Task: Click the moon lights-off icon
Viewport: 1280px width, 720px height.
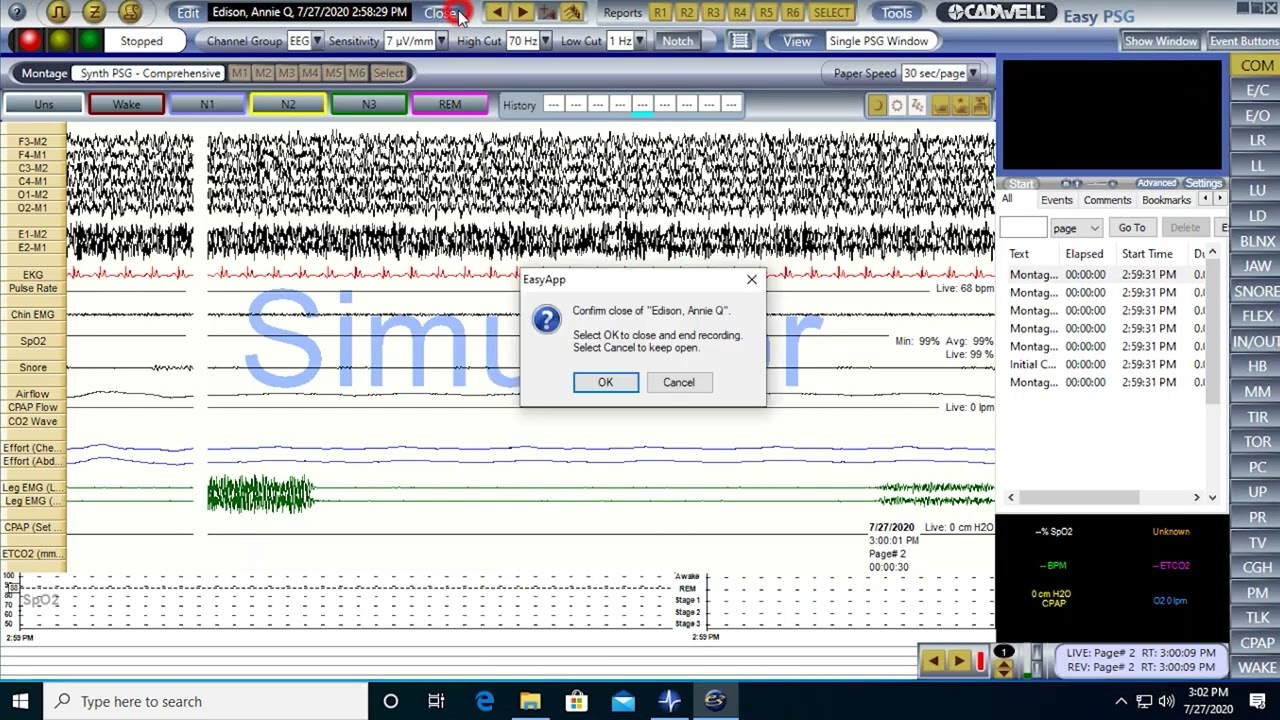Action: (x=876, y=105)
